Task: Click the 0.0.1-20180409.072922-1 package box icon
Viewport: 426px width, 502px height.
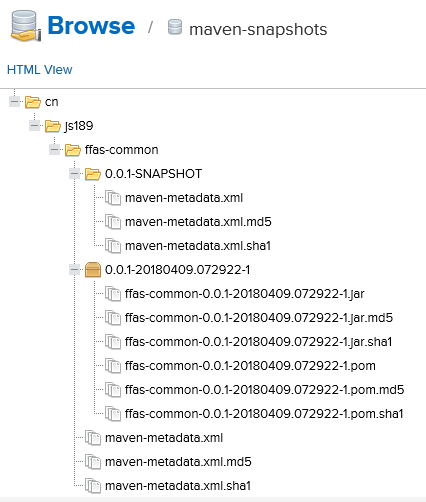Action: [x=93, y=270]
